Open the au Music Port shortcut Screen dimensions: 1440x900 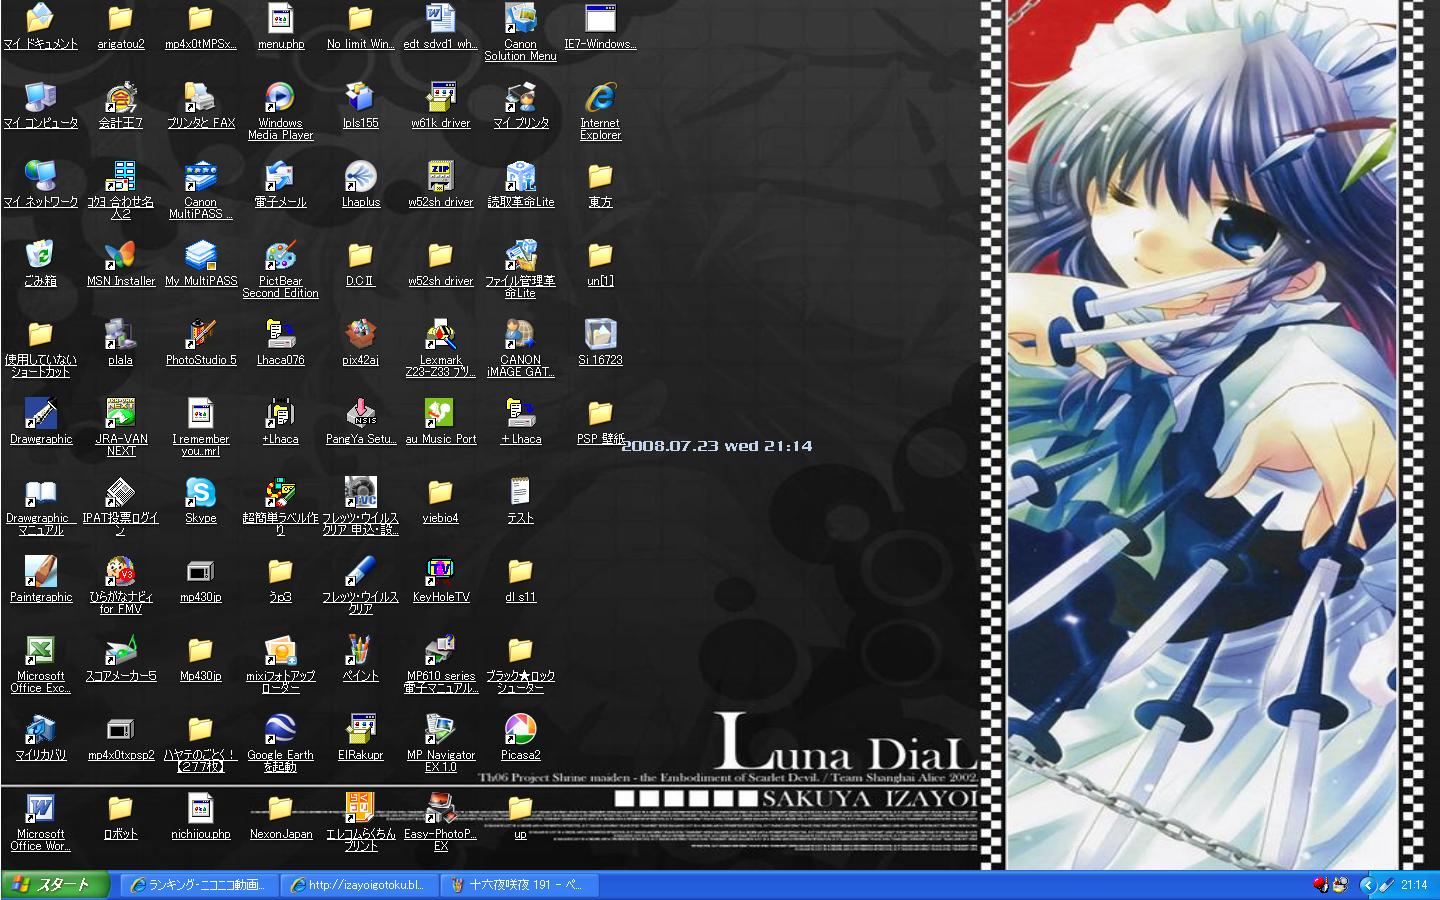coord(440,413)
